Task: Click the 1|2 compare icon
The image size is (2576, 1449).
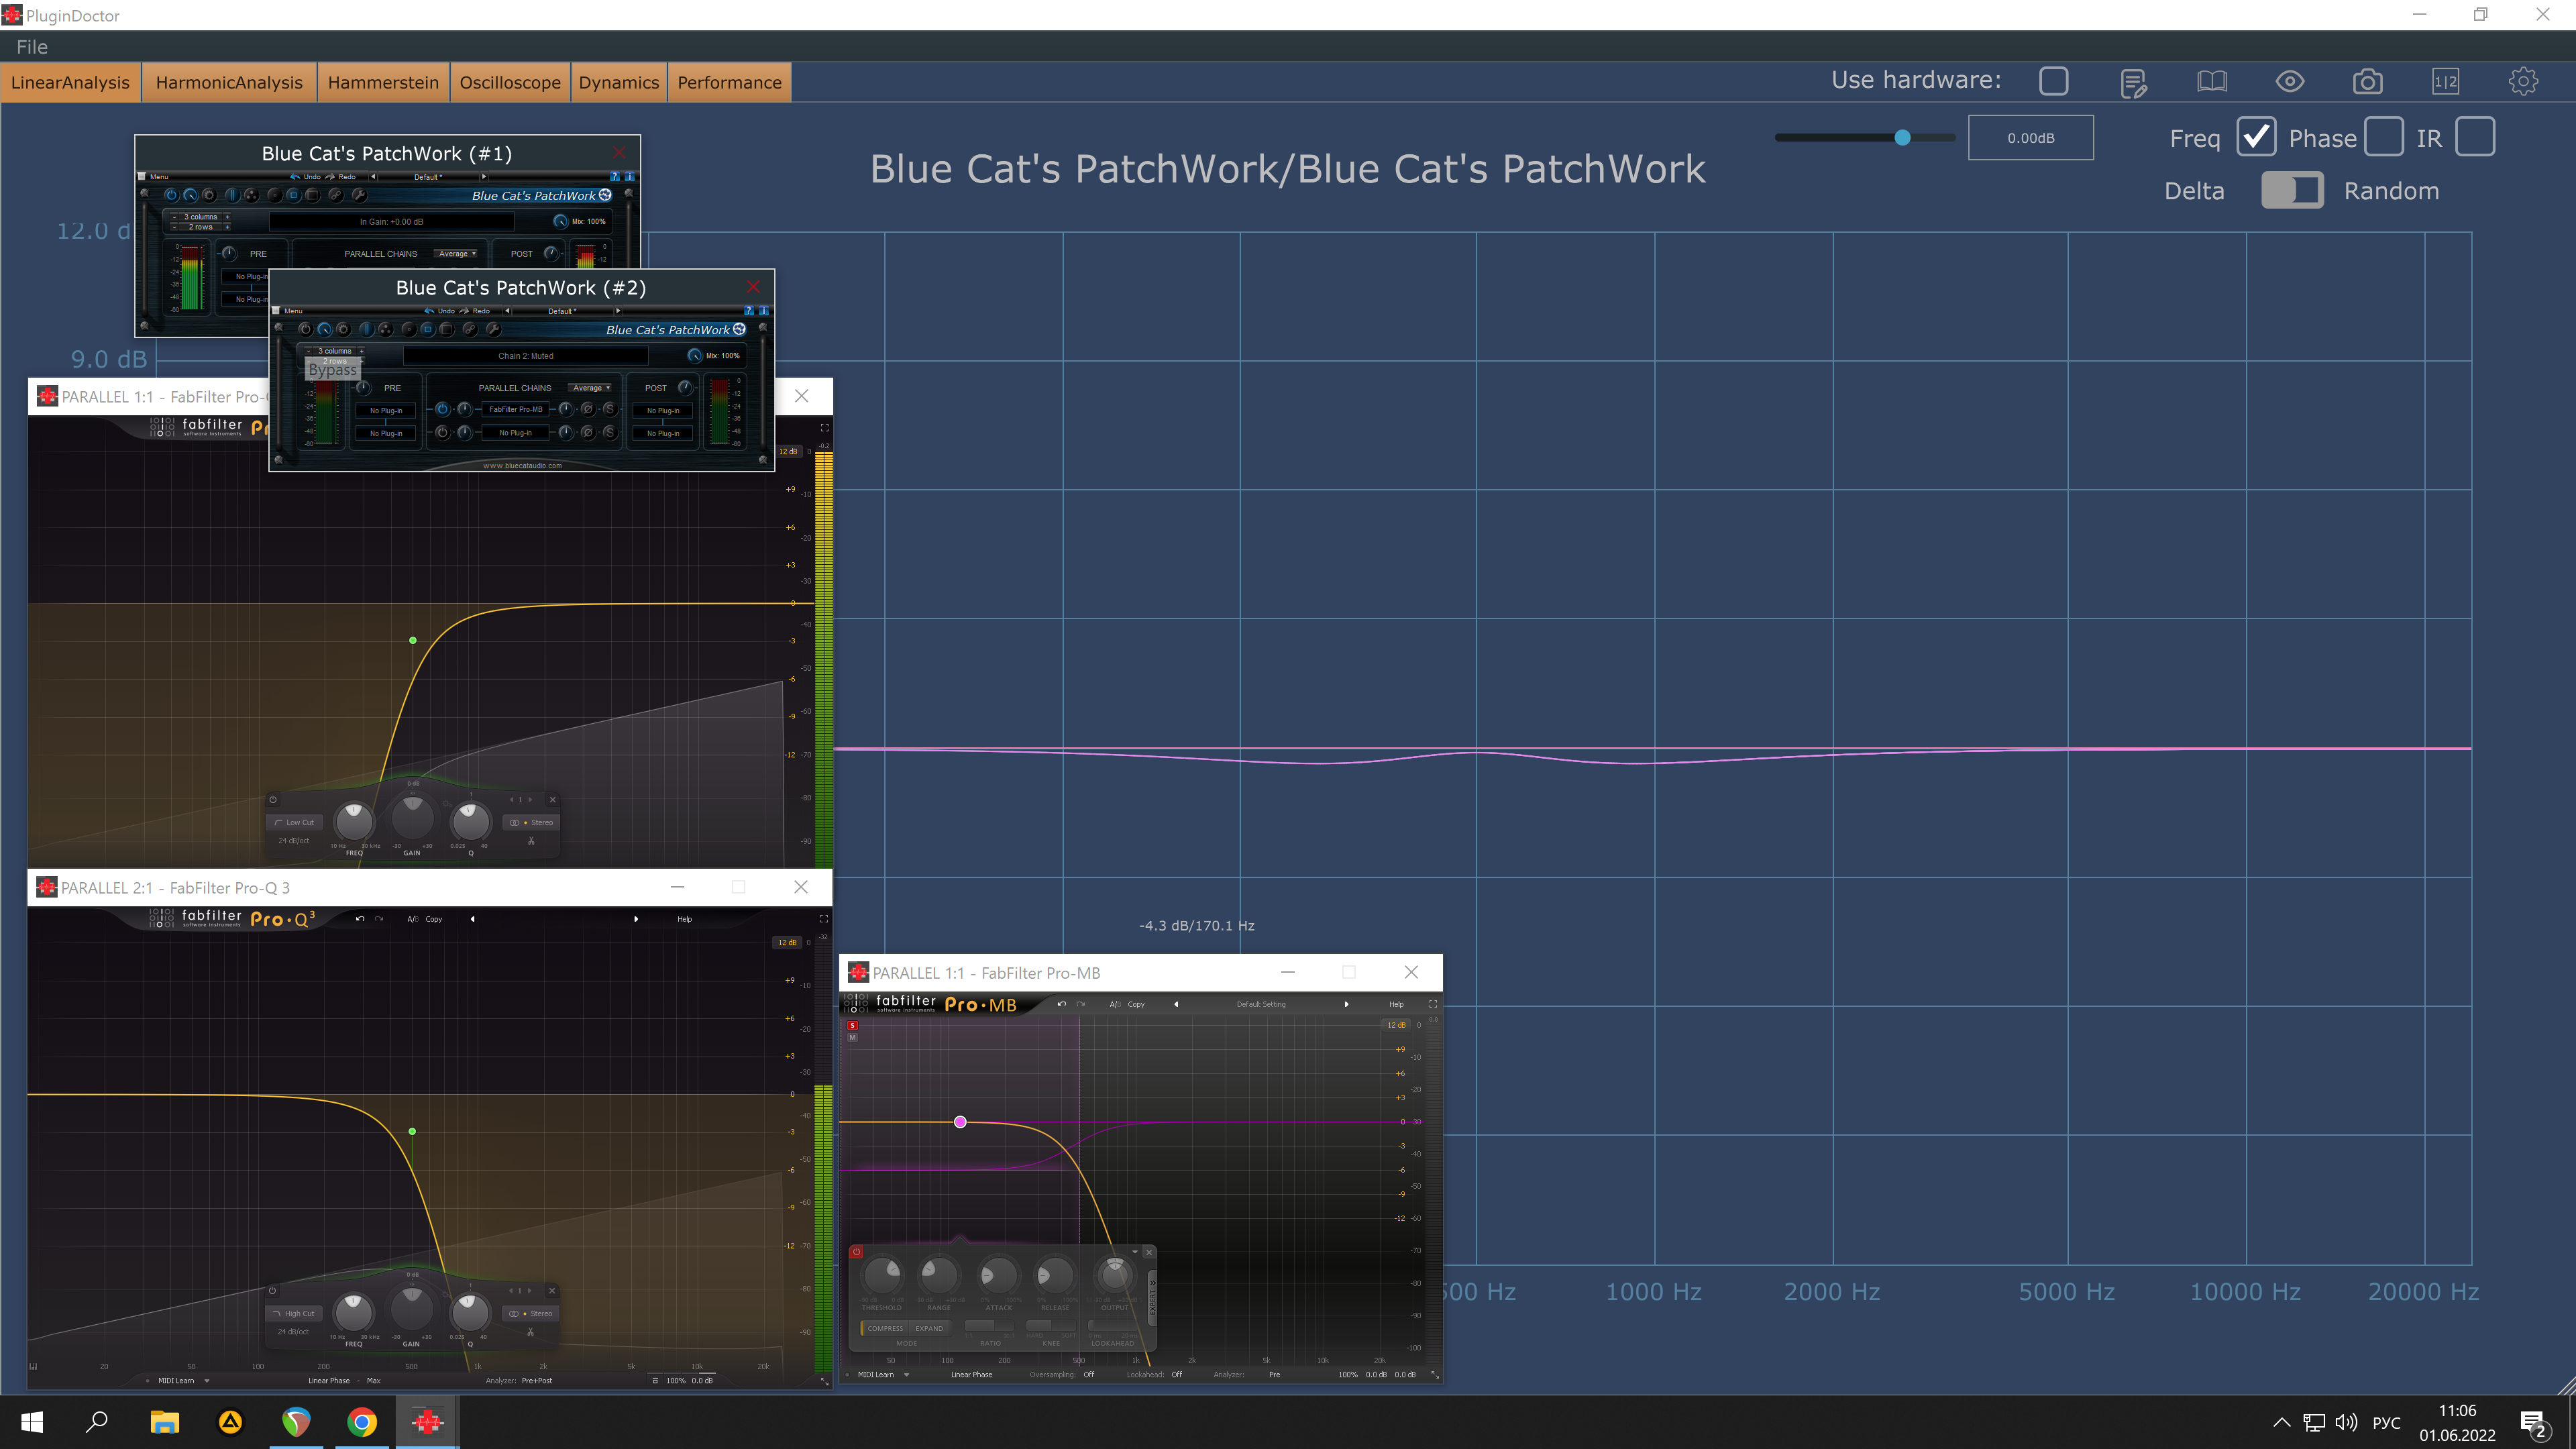Action: (2445, 82)
